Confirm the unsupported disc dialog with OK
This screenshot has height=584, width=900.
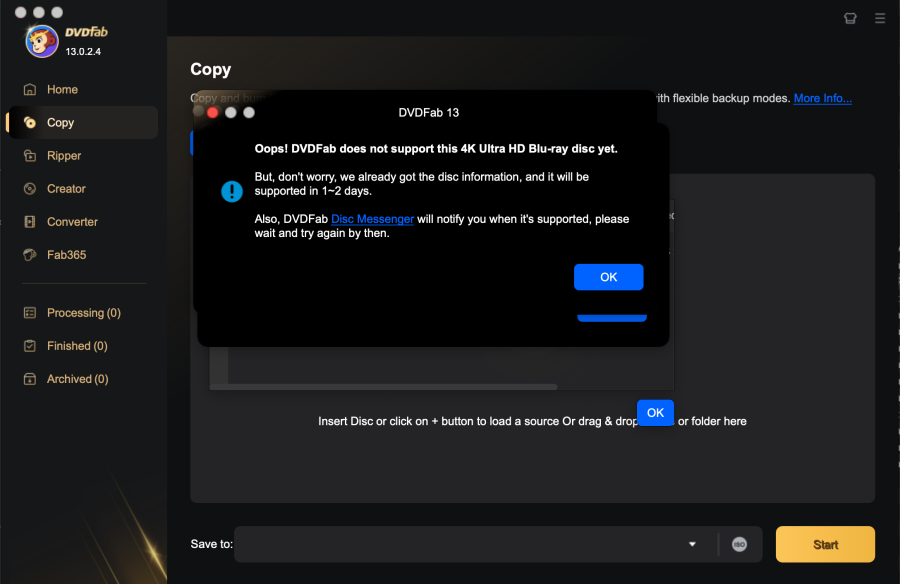pos(608,277)
